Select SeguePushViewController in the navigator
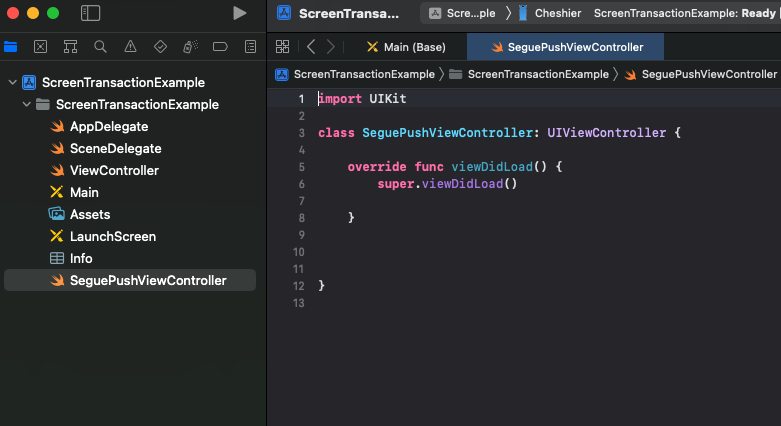781x426 pixels. coord(130,280)
